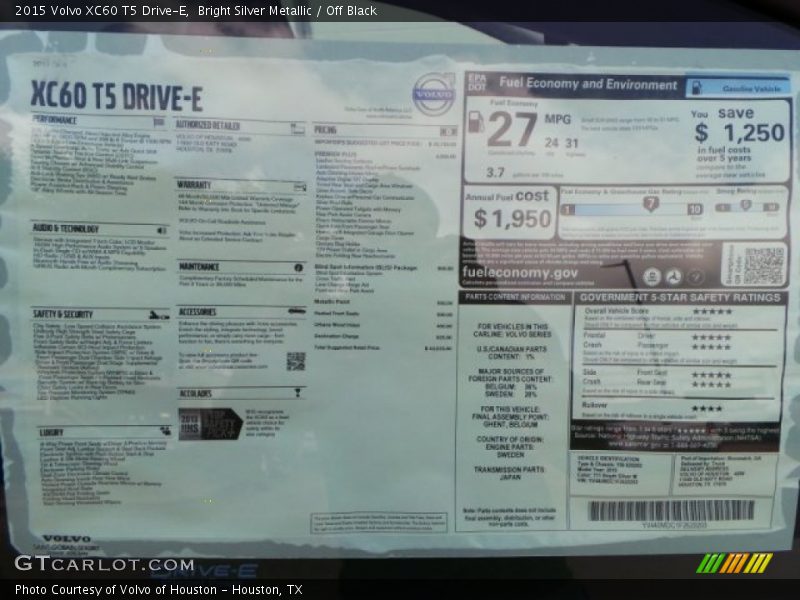Click the pump icon in the Gasoline Vehicle badge
Viewport: 800px width, 600px height.
click(696, 88)
